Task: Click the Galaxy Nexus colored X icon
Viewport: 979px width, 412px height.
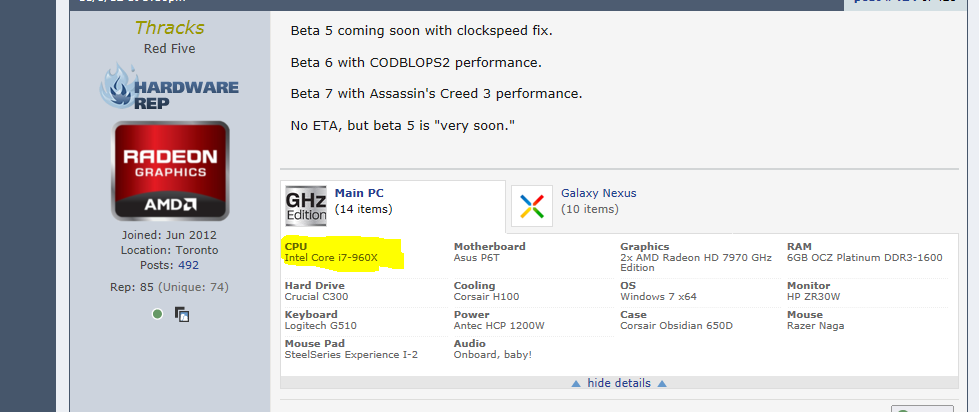Action: [532, 206]
